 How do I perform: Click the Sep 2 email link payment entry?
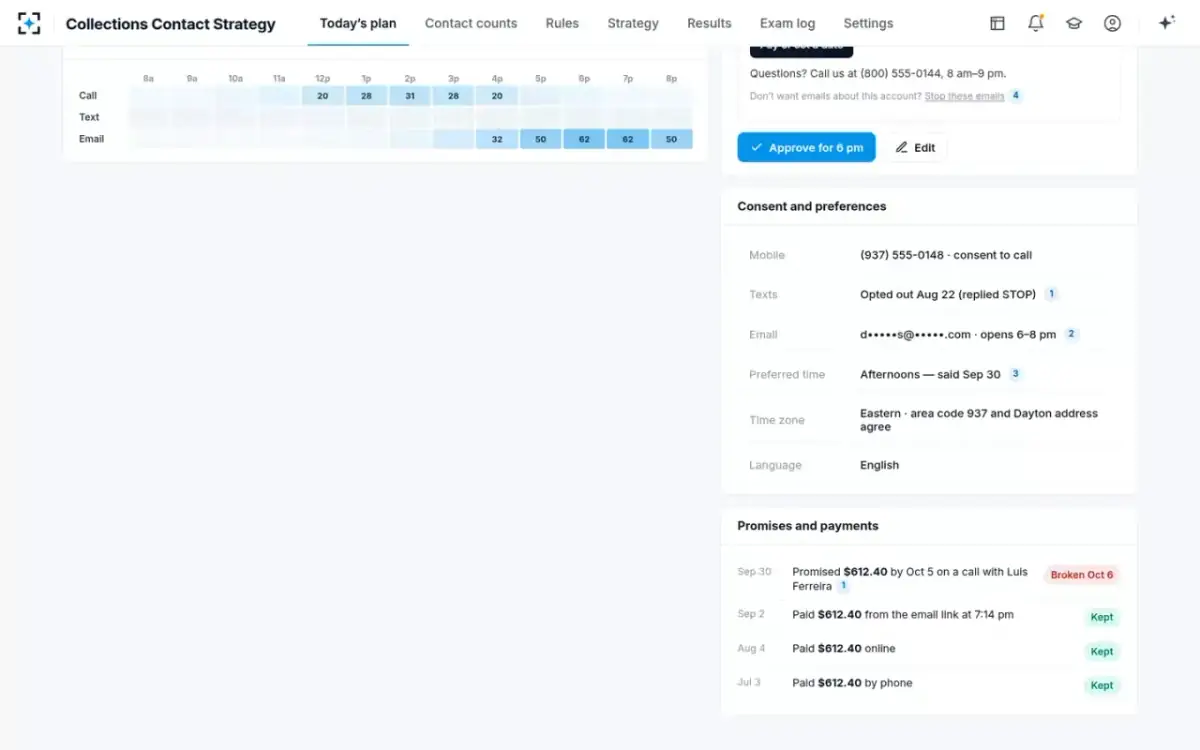point(929,615)
